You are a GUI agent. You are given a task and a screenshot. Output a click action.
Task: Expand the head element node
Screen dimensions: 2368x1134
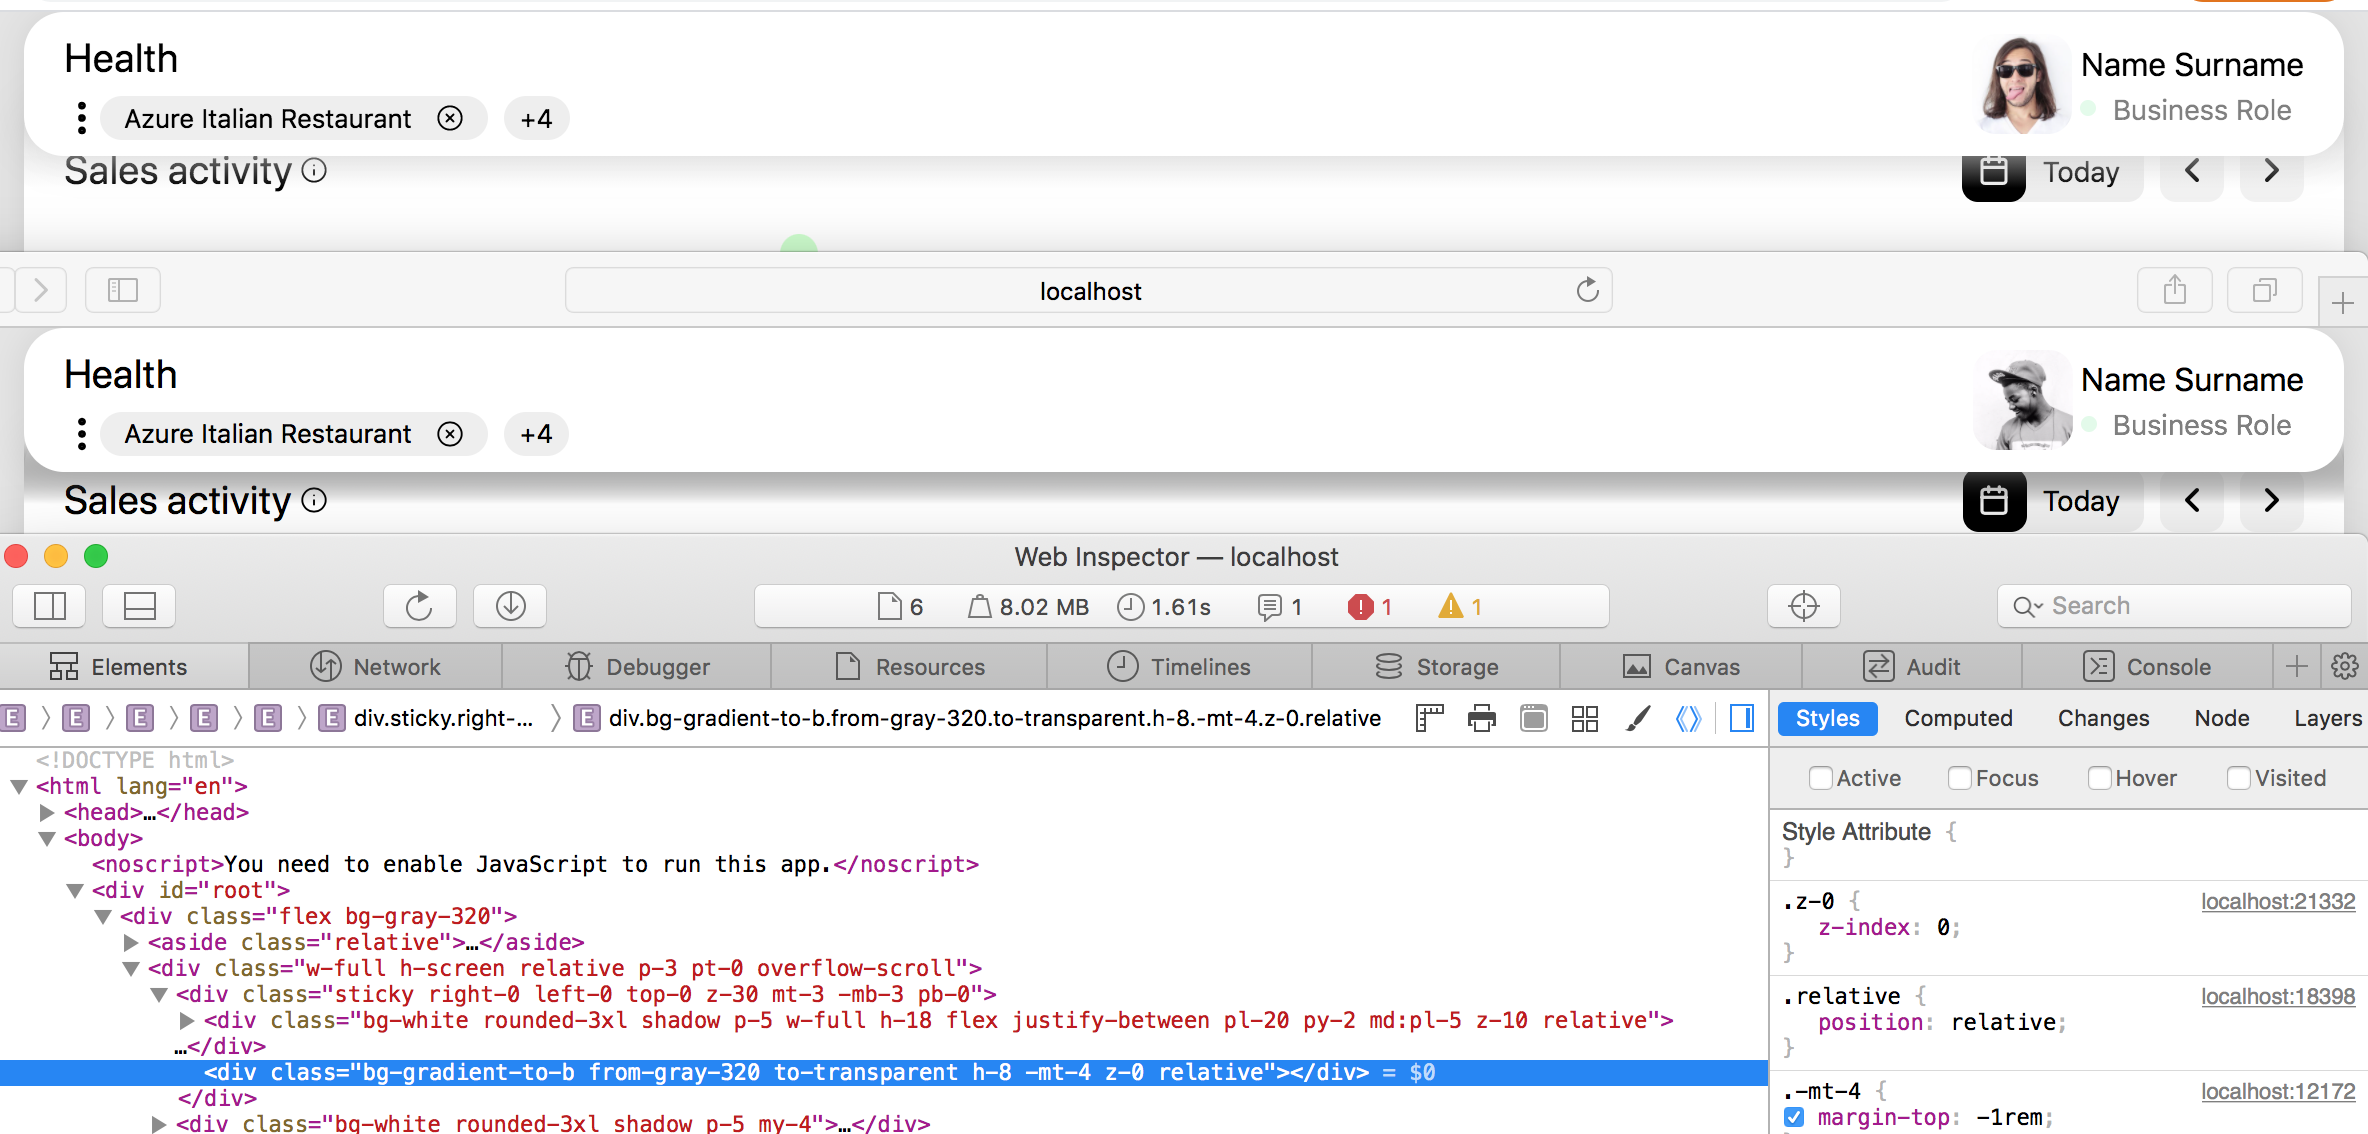tap(47, 812)
